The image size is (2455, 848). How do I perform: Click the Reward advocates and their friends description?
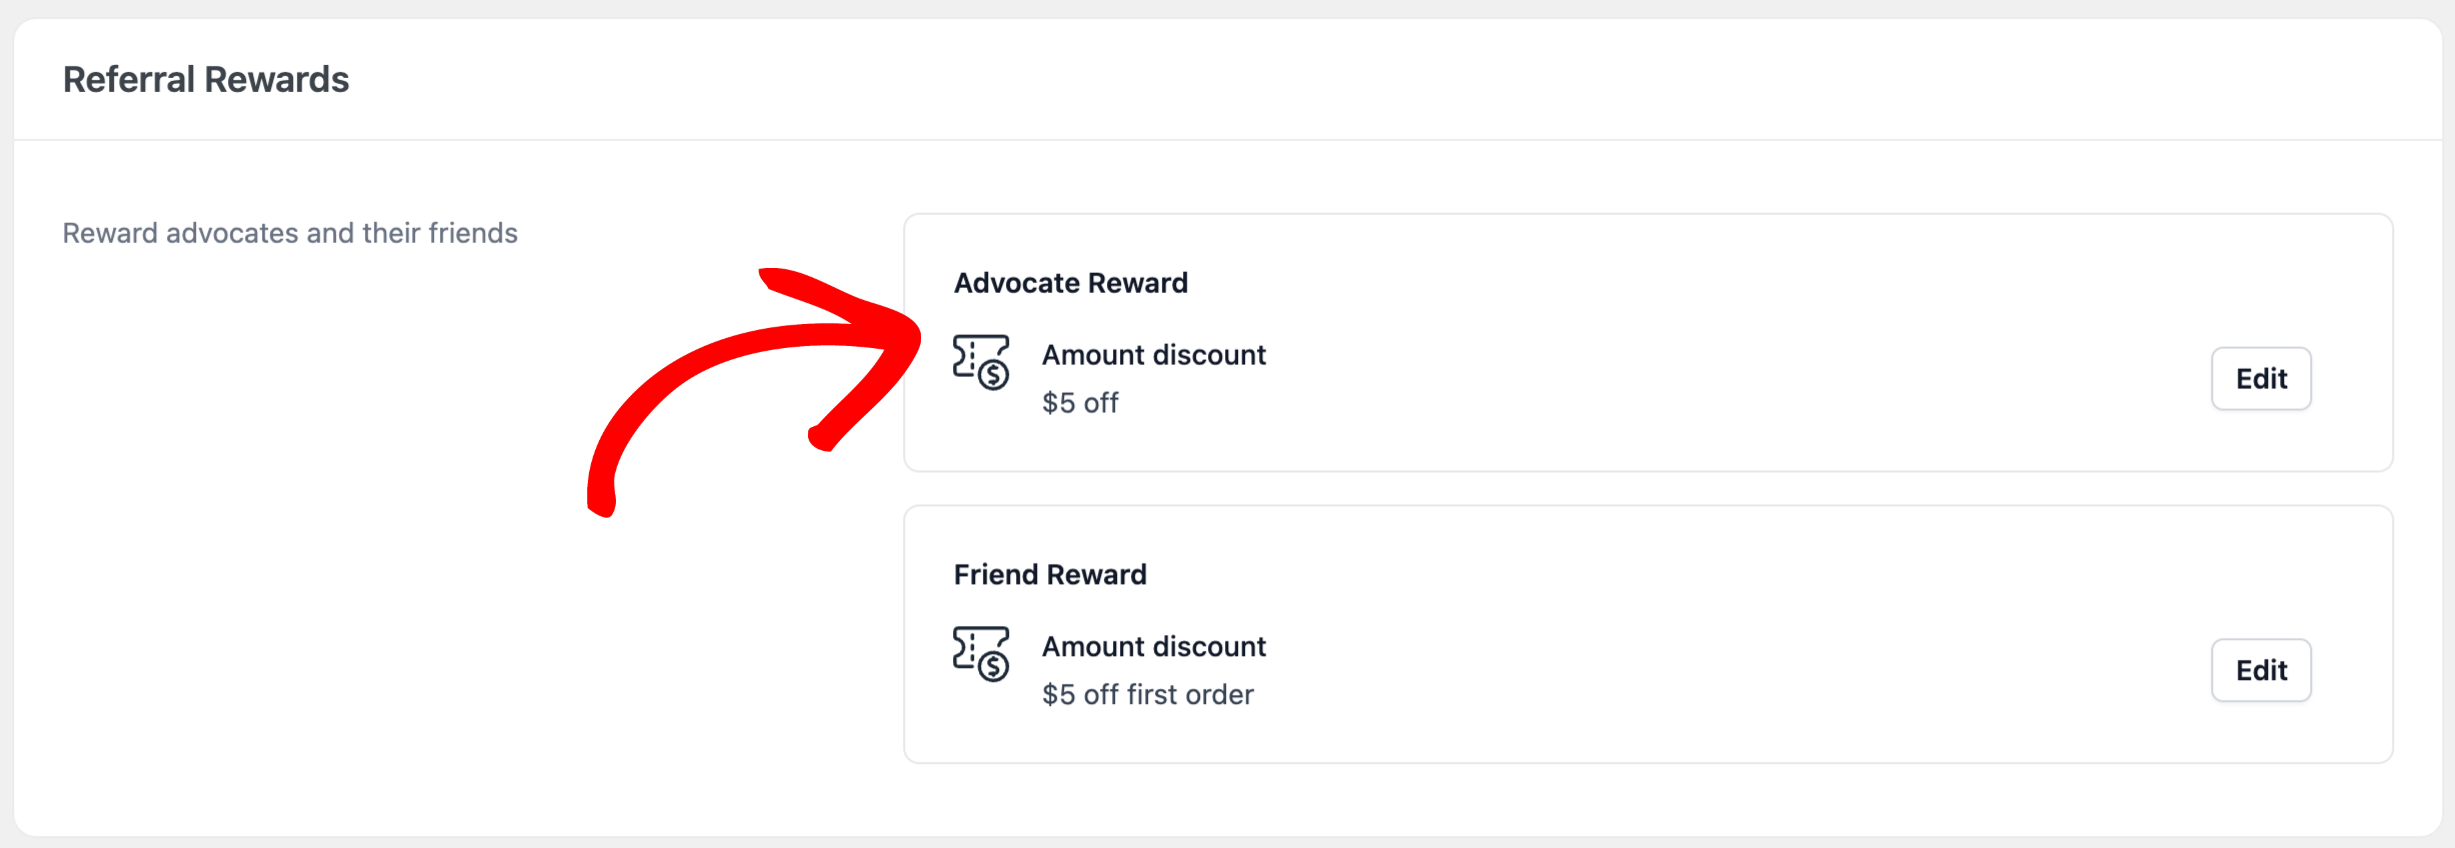point(290,232)
